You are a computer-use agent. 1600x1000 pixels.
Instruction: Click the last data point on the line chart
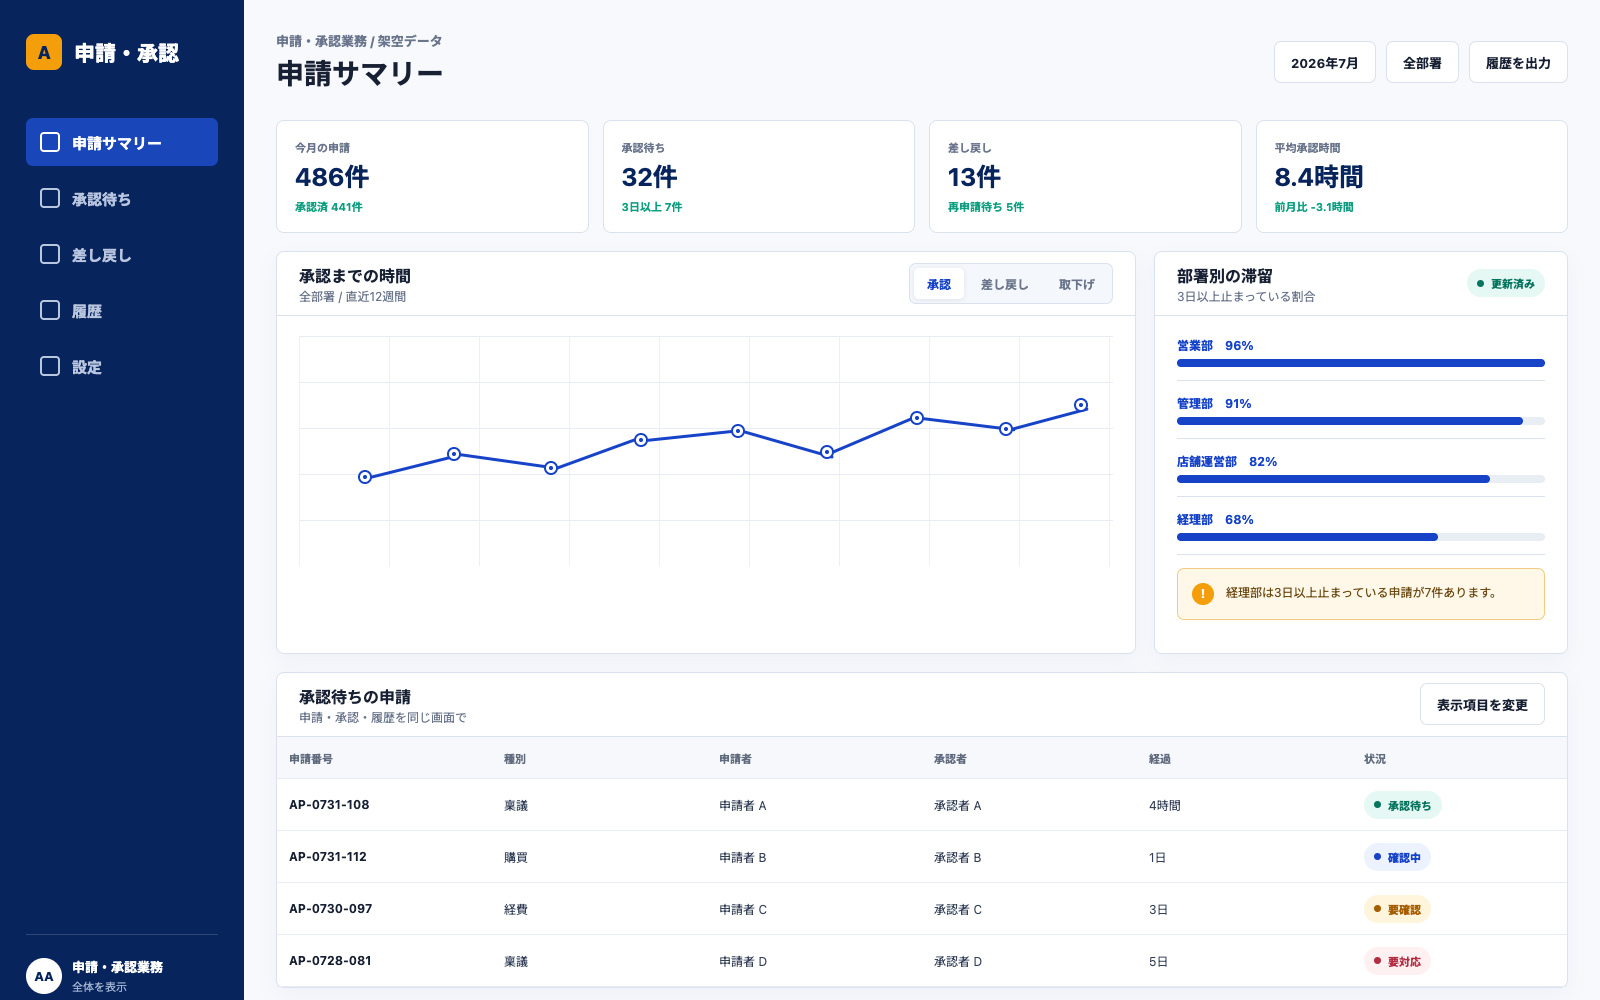pyautogui.click(x=1081, y=405)
